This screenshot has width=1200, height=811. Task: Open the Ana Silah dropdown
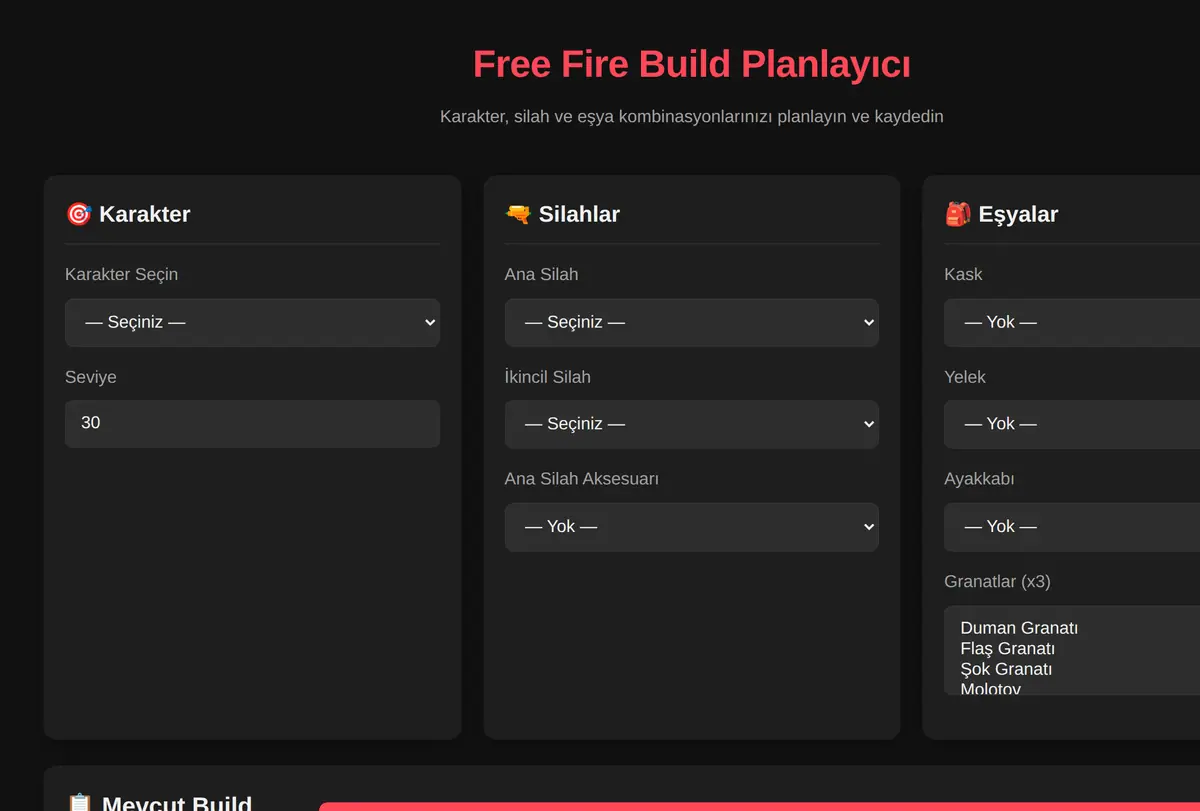pos(691,322)
